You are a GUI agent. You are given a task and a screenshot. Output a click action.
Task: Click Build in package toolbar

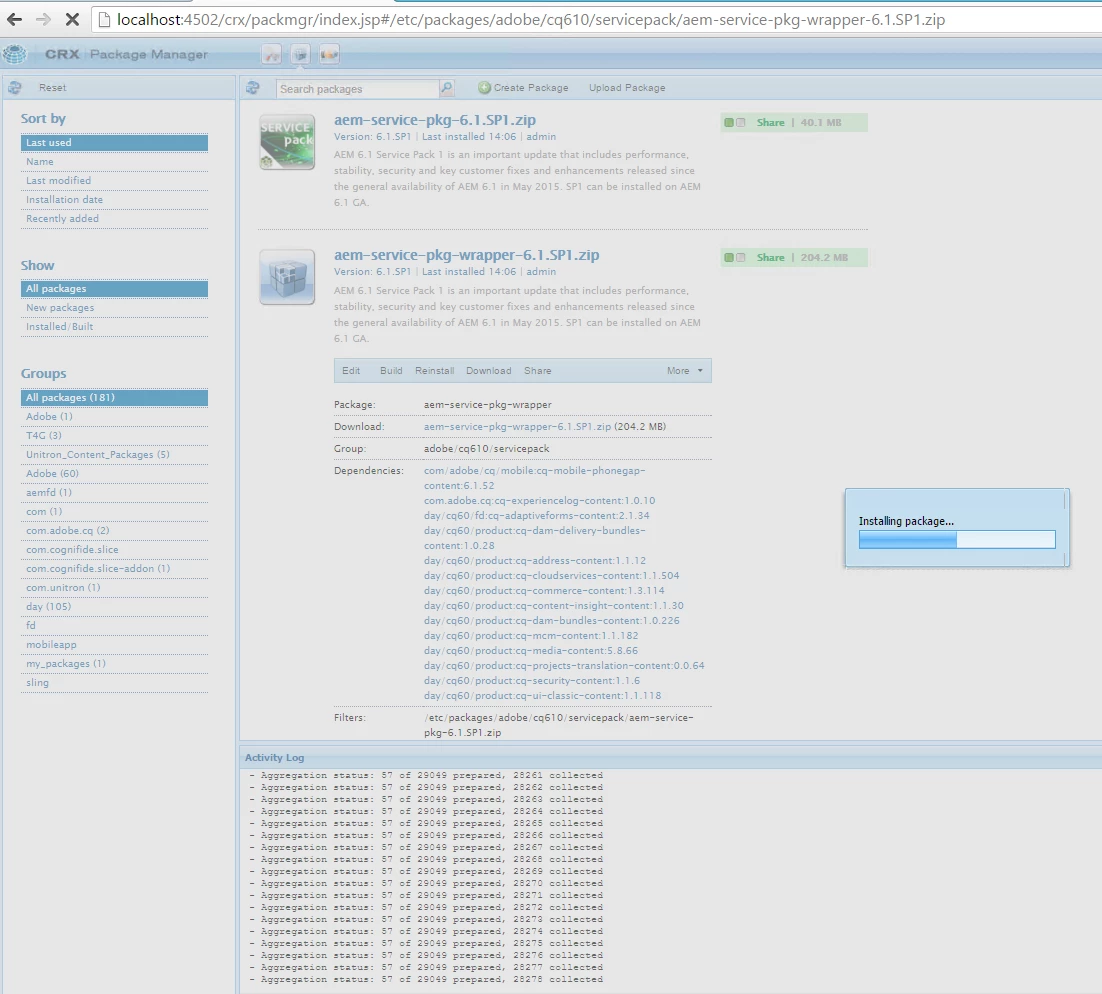[391, 370]
